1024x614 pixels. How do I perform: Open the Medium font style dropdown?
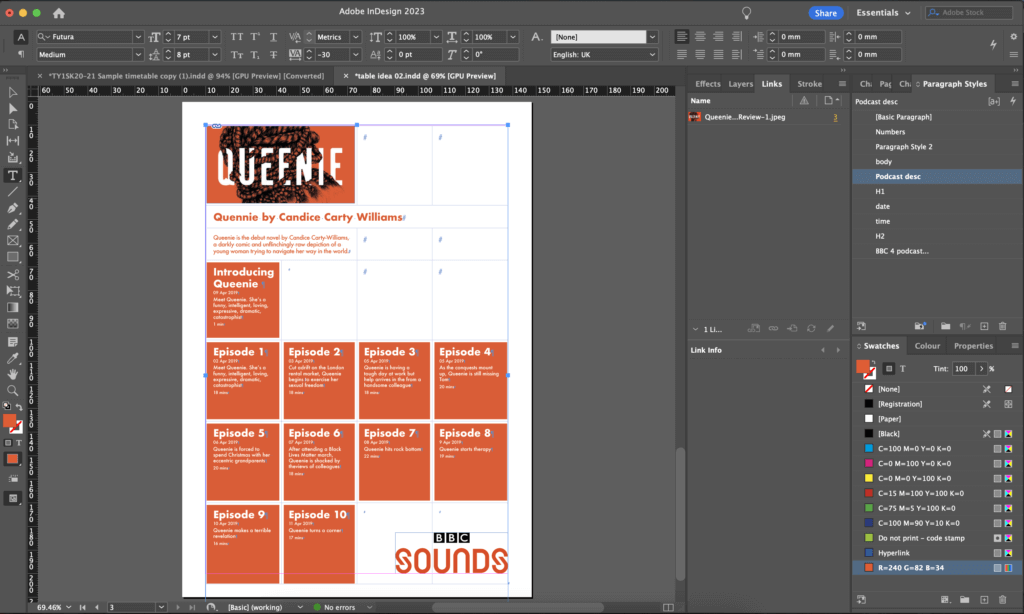pos(138,55)
